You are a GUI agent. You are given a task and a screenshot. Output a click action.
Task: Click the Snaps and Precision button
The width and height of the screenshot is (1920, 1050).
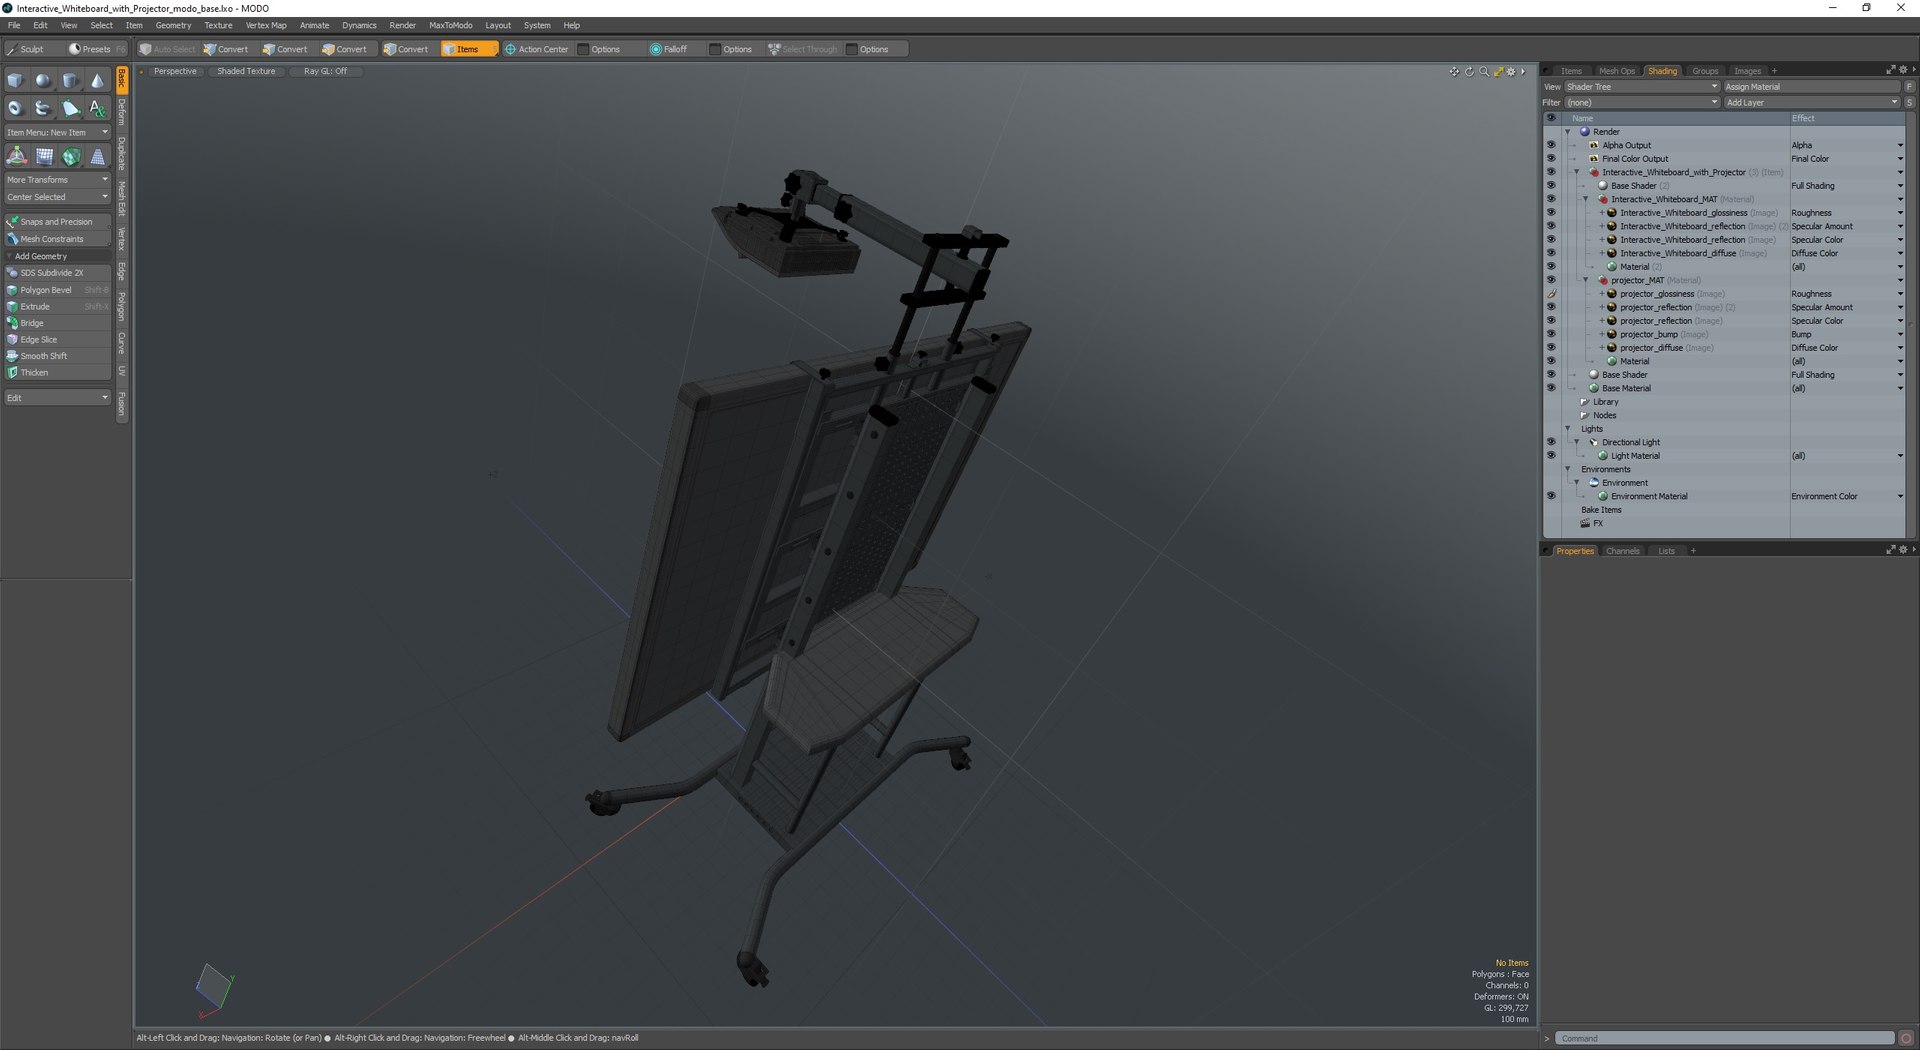57,222
